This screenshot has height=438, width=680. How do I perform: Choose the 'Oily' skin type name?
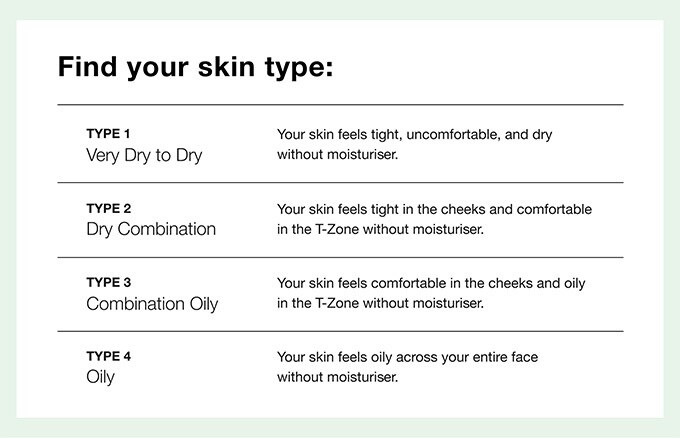click(100, 377)
